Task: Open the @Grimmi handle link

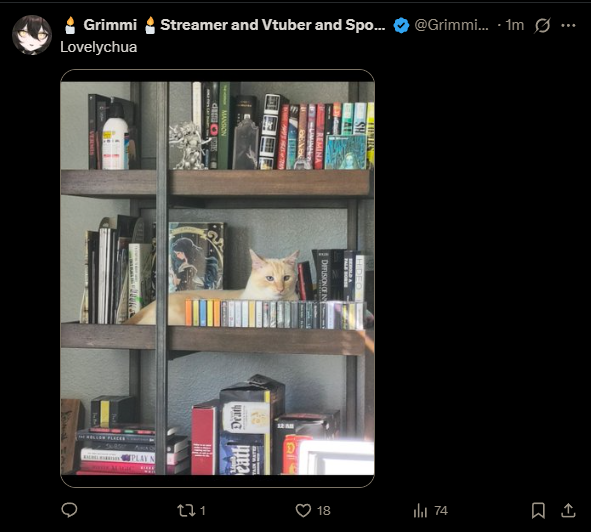Action: [451, 25]
